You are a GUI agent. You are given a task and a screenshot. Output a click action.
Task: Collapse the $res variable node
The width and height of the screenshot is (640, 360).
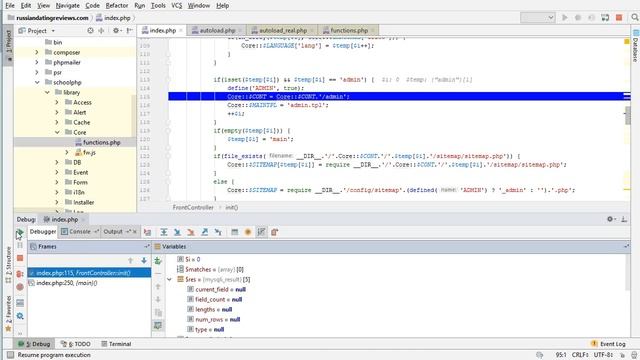click(x=169, y=280)
